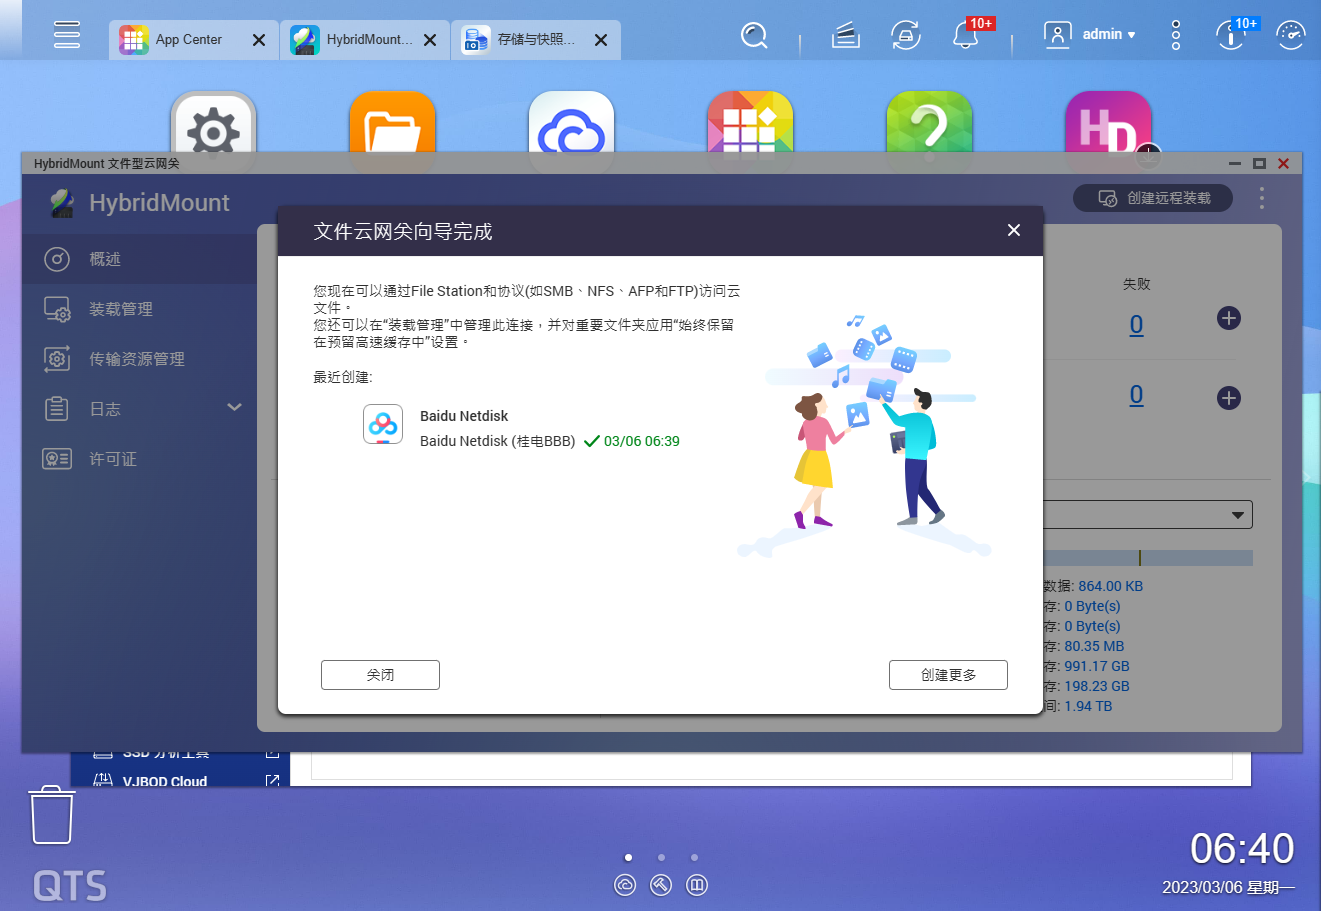1321x911 pixels.
Task: Click the first 失败 count link 0
Action: [1136, 325]
